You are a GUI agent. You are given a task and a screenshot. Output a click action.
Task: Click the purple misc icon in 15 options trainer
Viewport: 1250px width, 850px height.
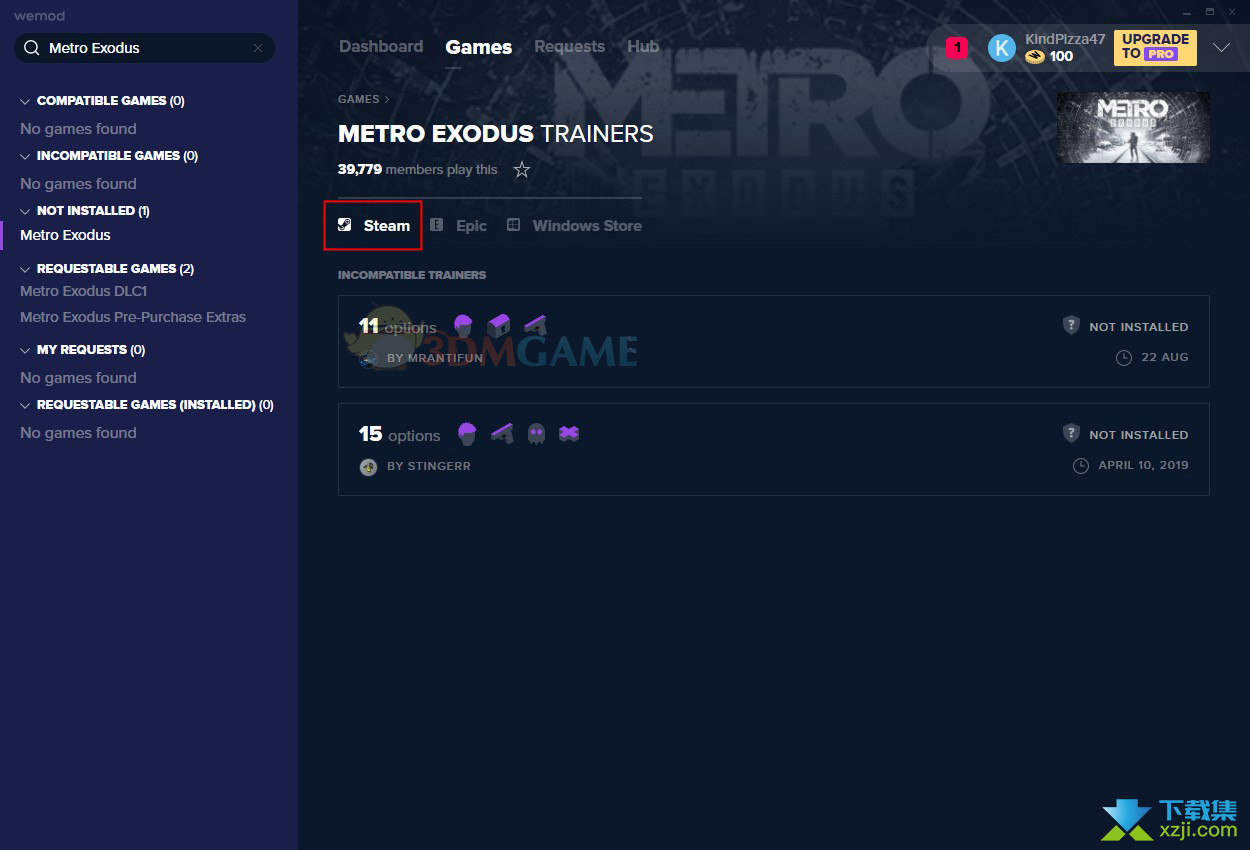(569, 434)
